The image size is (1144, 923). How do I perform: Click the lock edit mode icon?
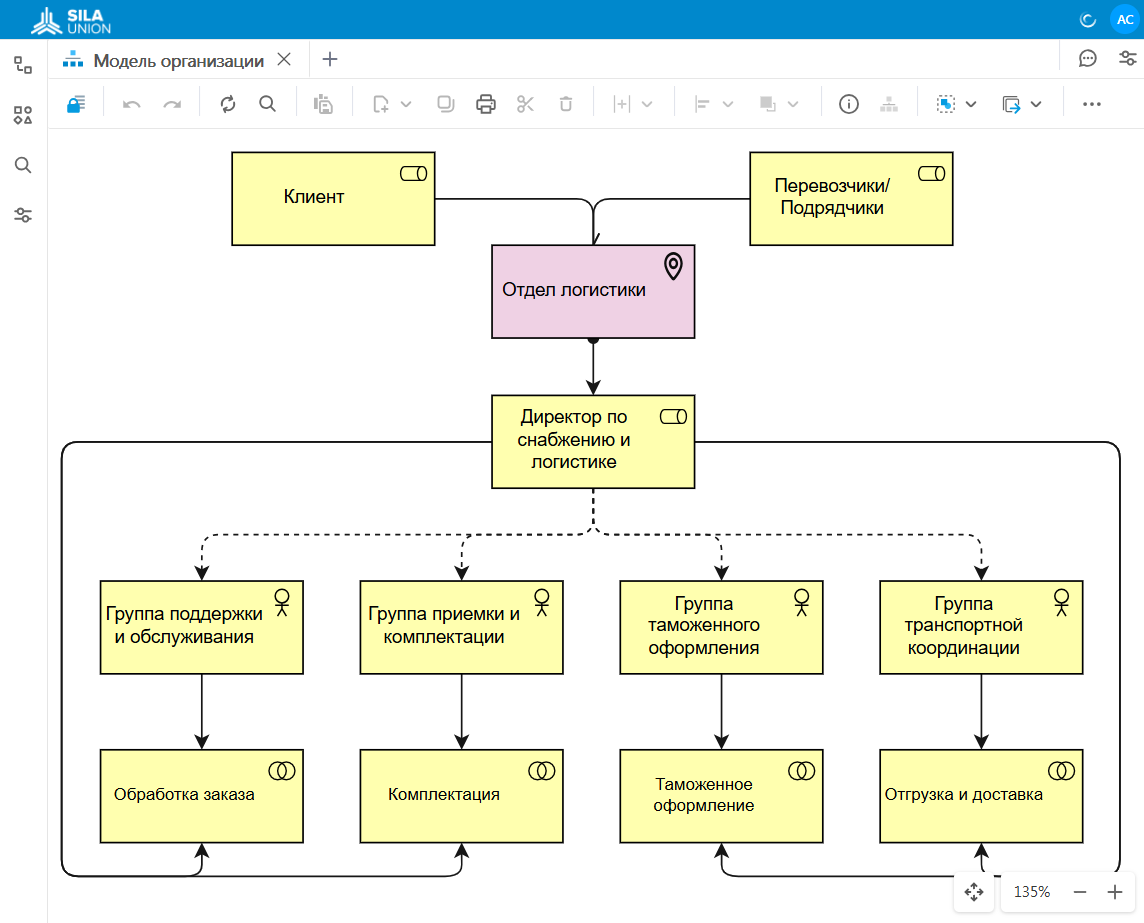point(76,104)
